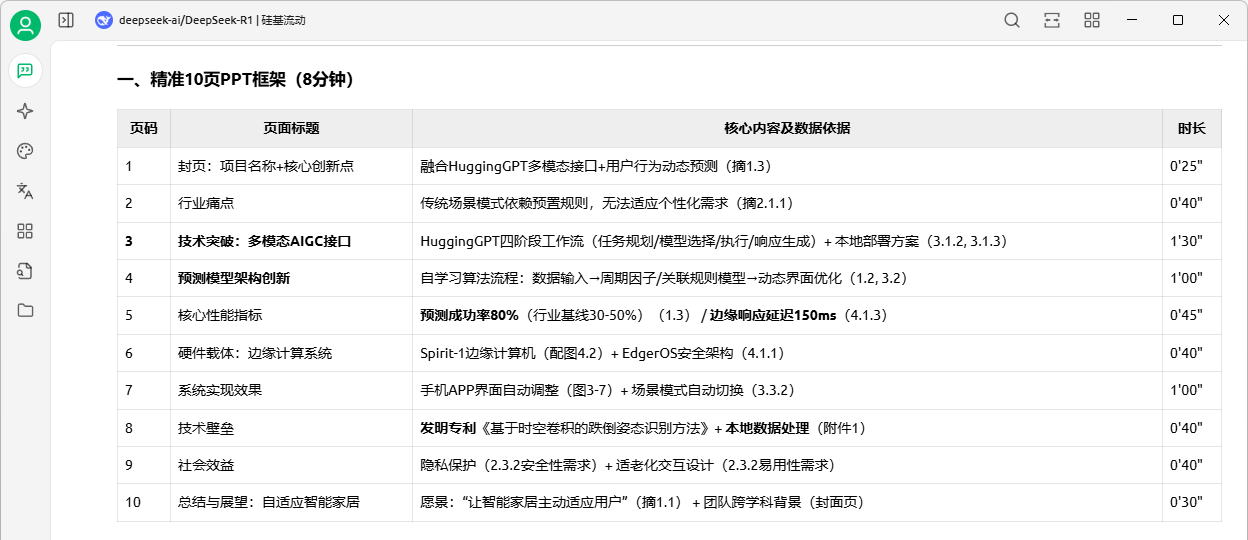The image size is (1248, 540).
Task: Open the files folder sidebar icon
Action: [26, 310]
